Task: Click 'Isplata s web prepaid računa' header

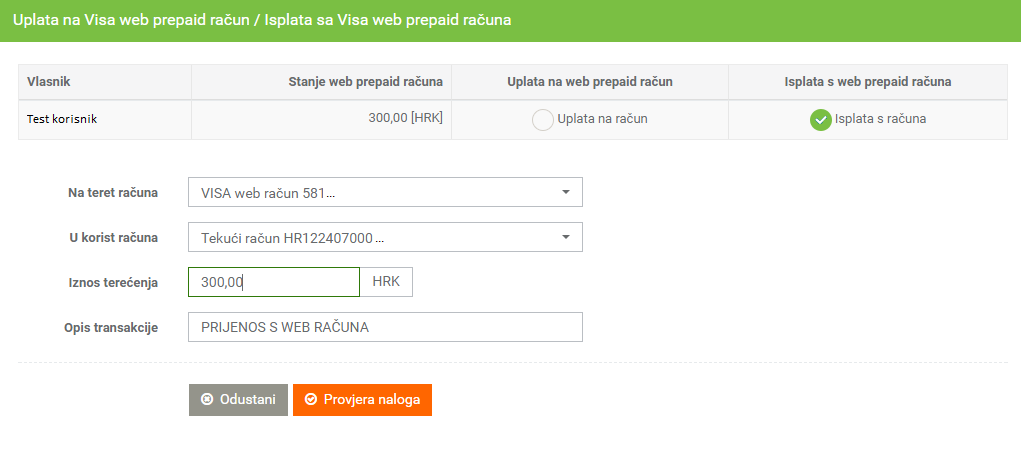Action: (x=868, y=82)
